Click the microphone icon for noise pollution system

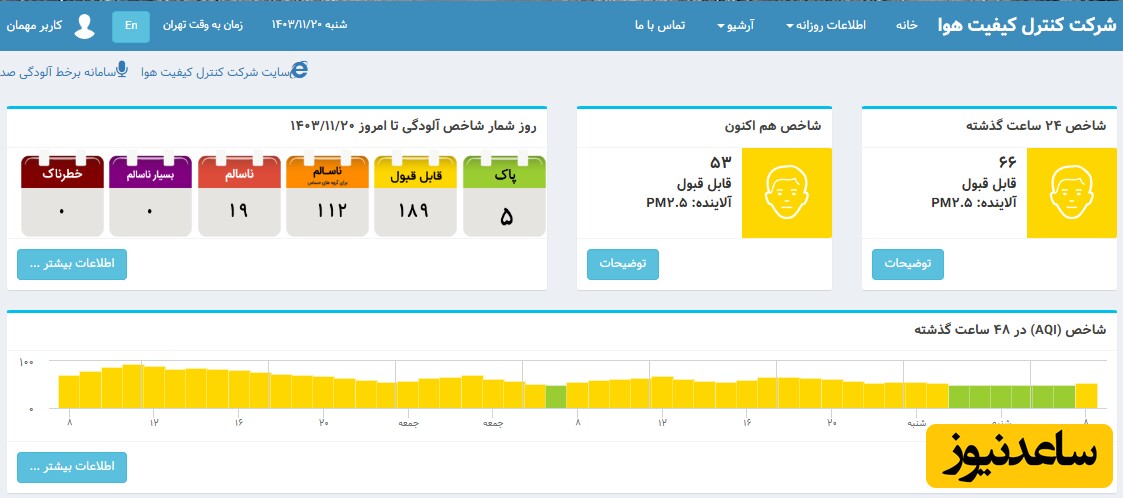tap(122, 69)
